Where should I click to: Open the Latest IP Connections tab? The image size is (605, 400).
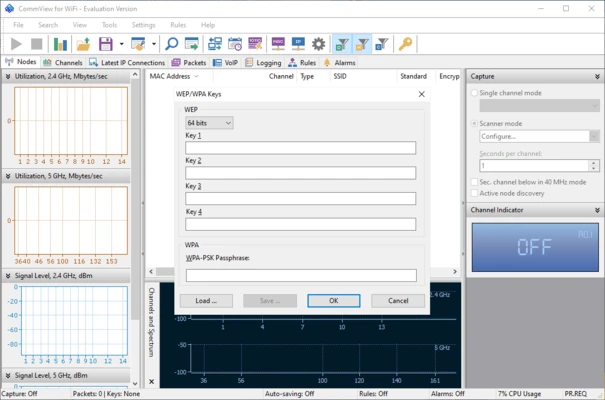127,62
